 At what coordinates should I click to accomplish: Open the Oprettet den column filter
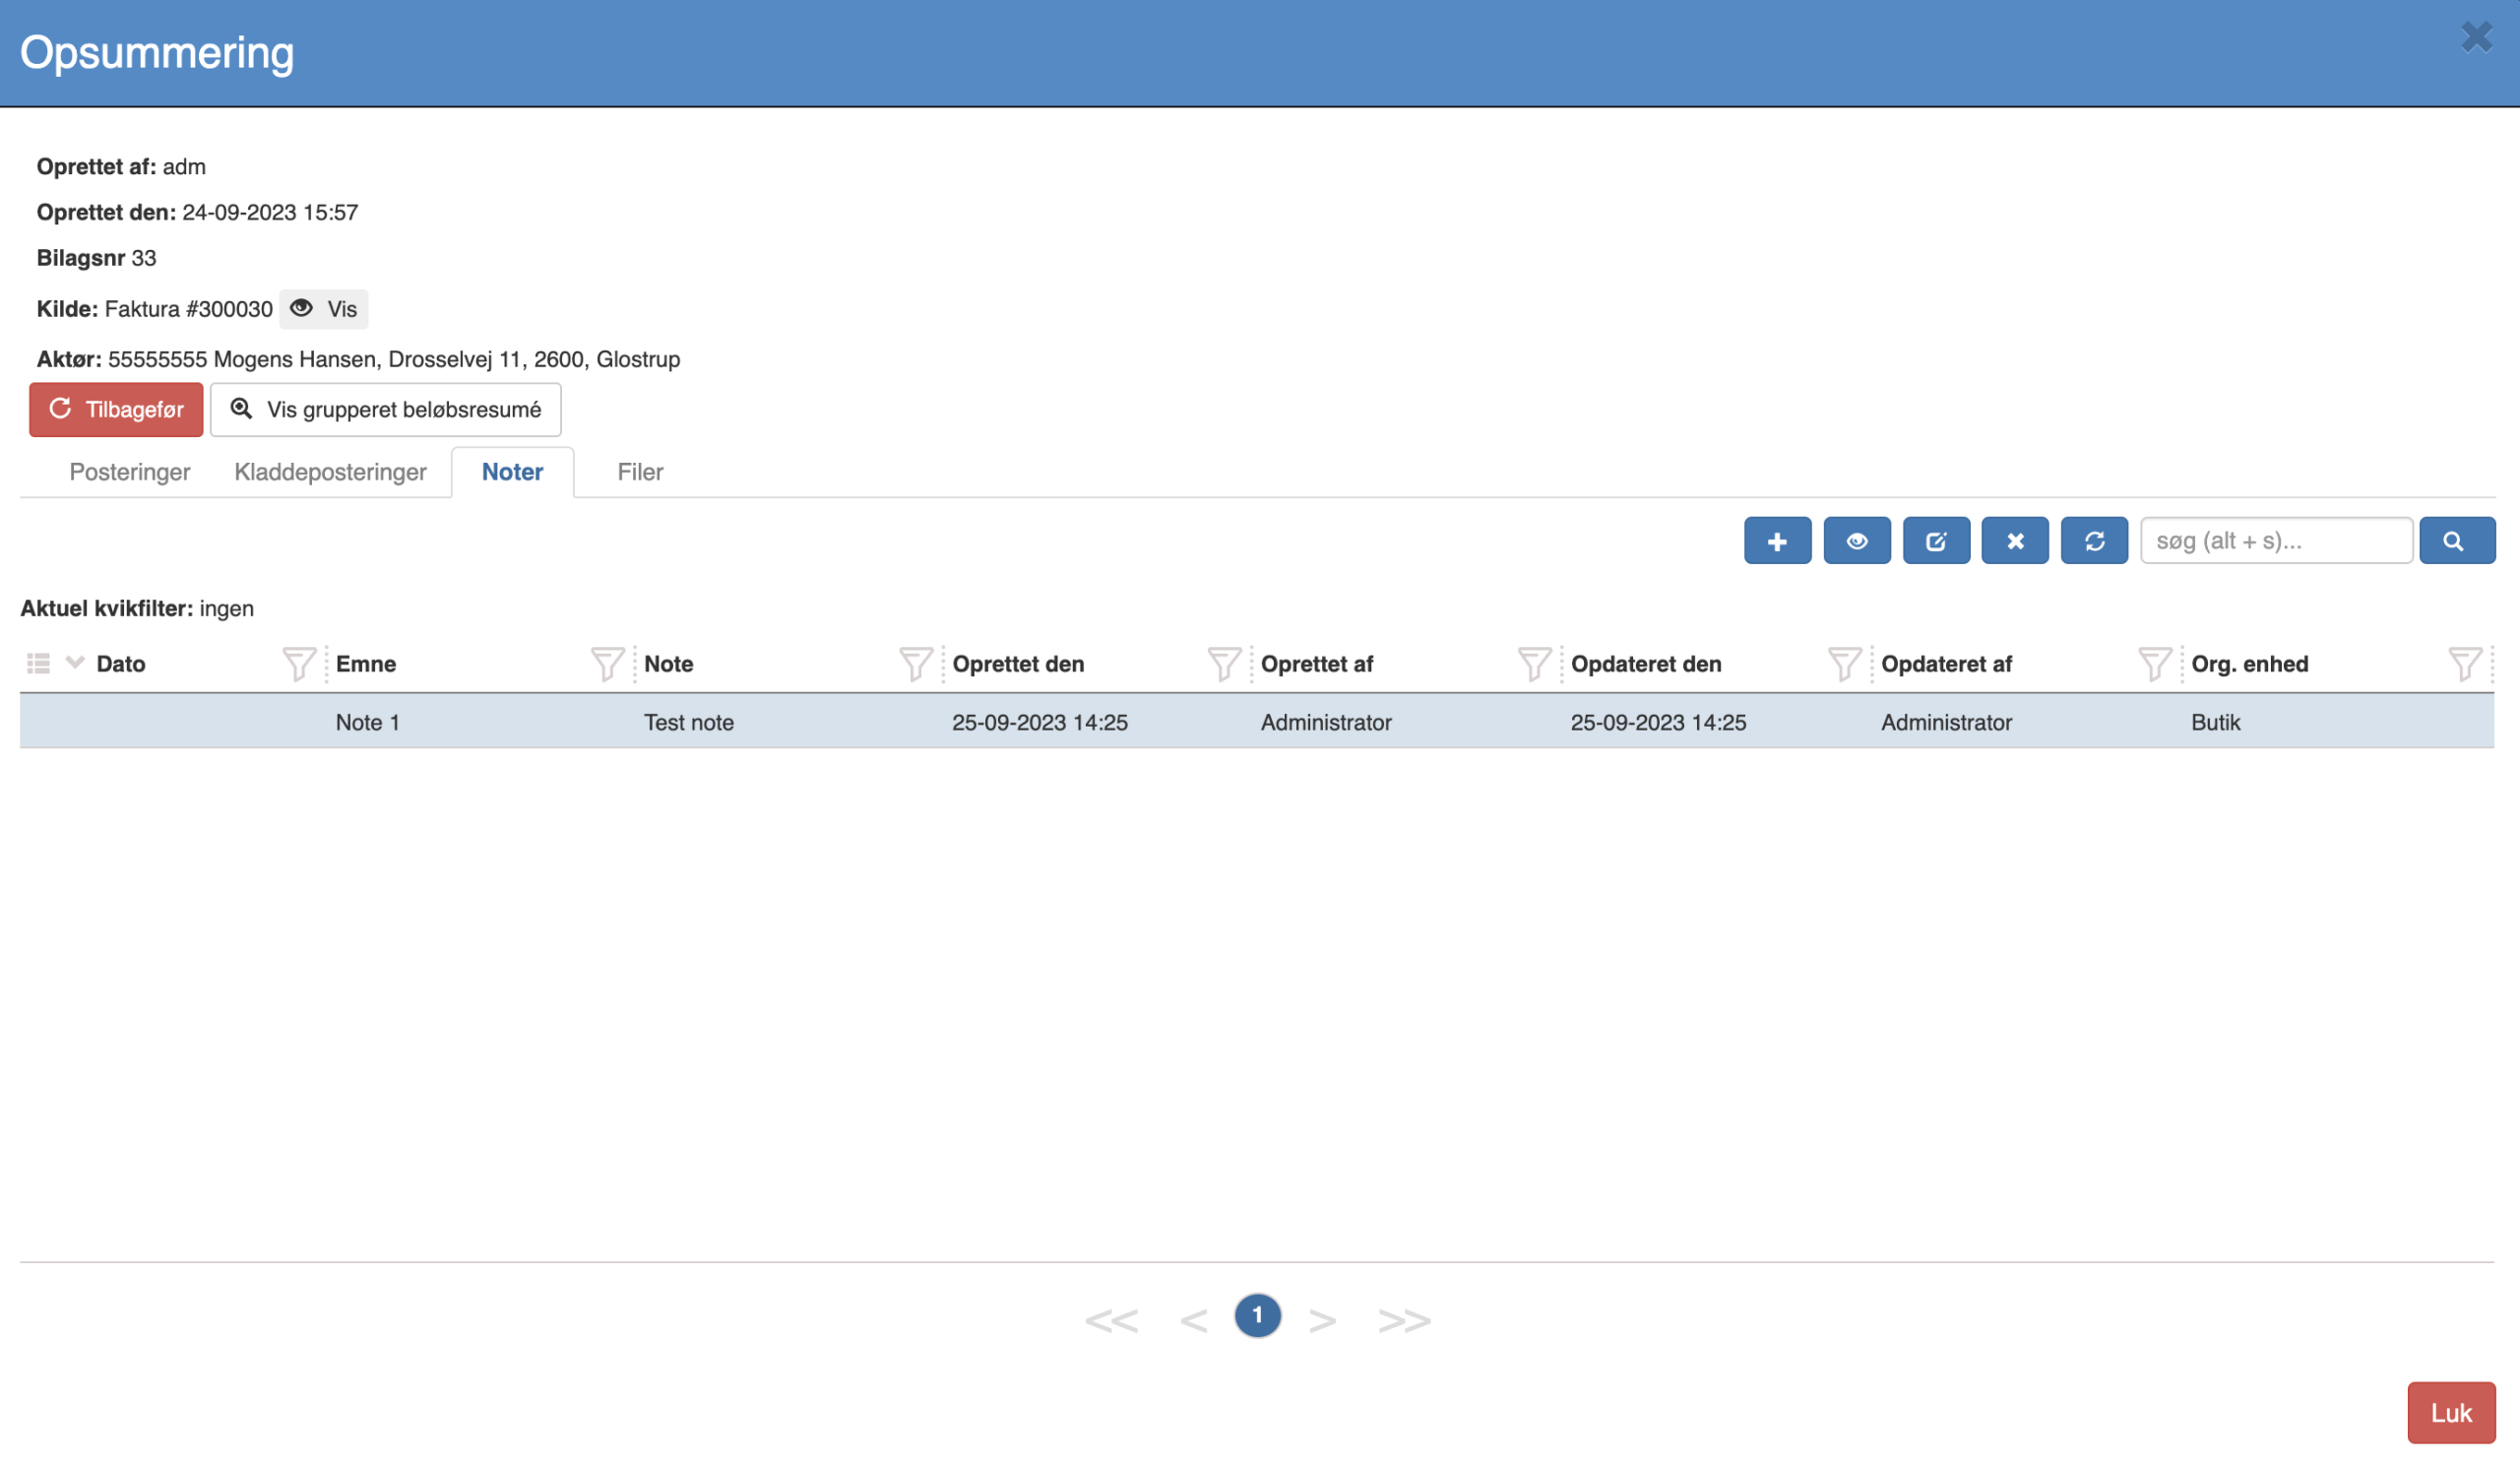pos(1224,664)
